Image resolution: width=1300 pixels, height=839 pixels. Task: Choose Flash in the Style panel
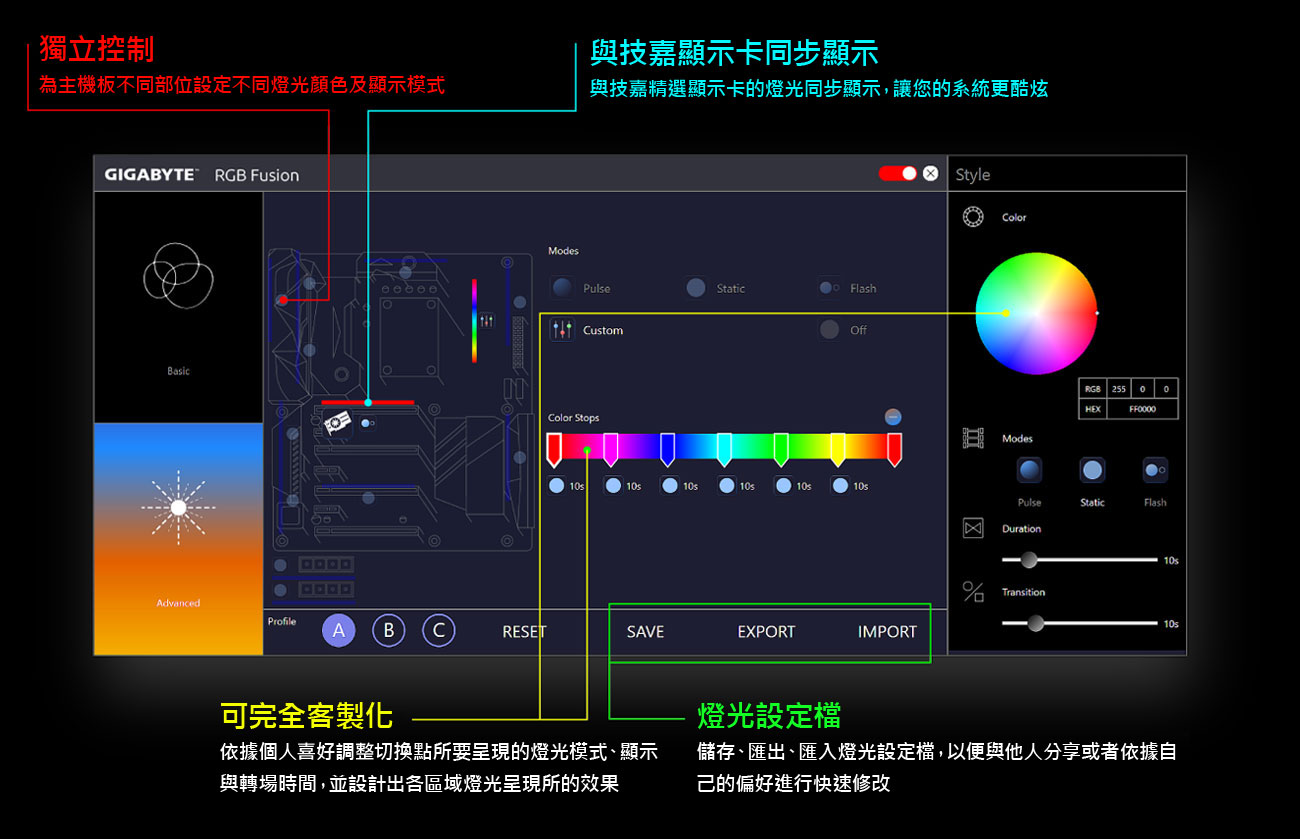coord(1155,470)
